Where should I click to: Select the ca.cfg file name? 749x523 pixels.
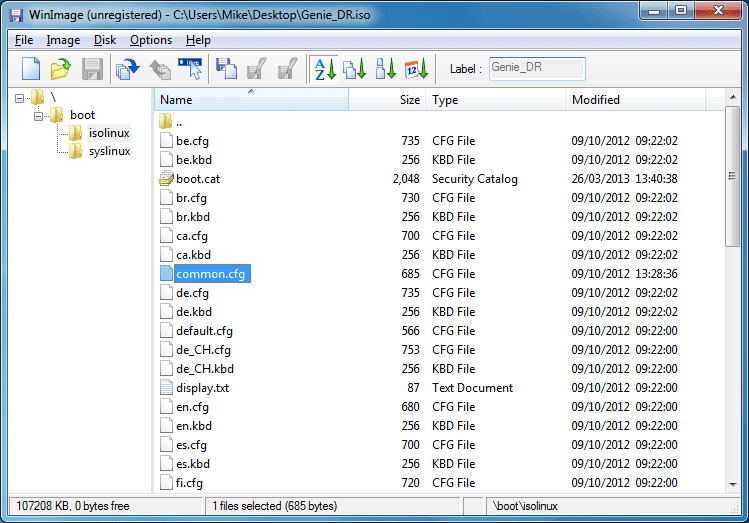click(x=192, y=236)
